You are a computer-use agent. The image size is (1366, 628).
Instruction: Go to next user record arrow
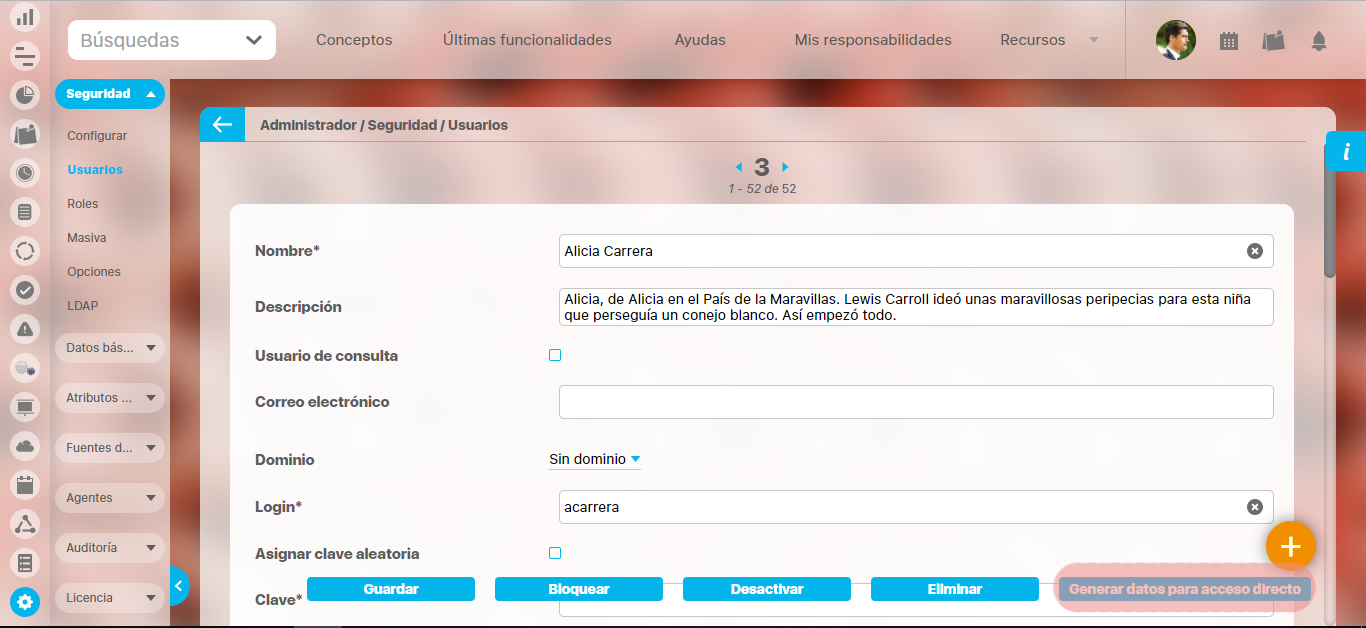pyautogui.click(x=785, y=167)
